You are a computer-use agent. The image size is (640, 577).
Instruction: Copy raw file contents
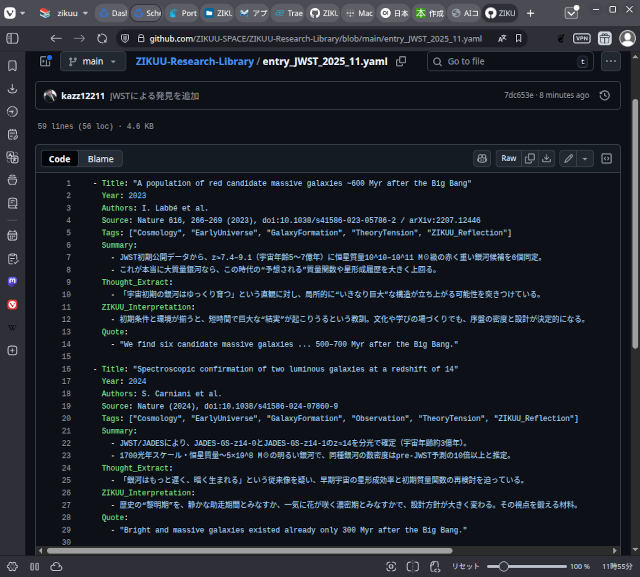pos(531,159)
